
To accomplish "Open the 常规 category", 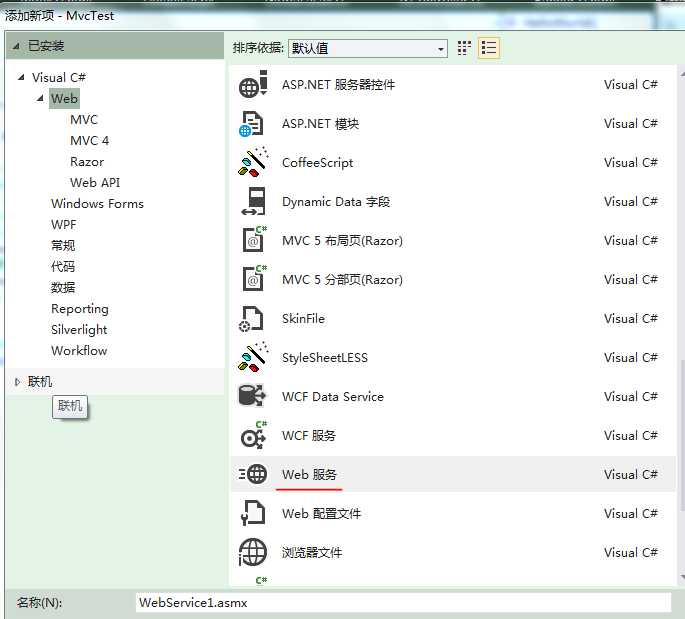I will pyautogui.click(x=63, y=246).
